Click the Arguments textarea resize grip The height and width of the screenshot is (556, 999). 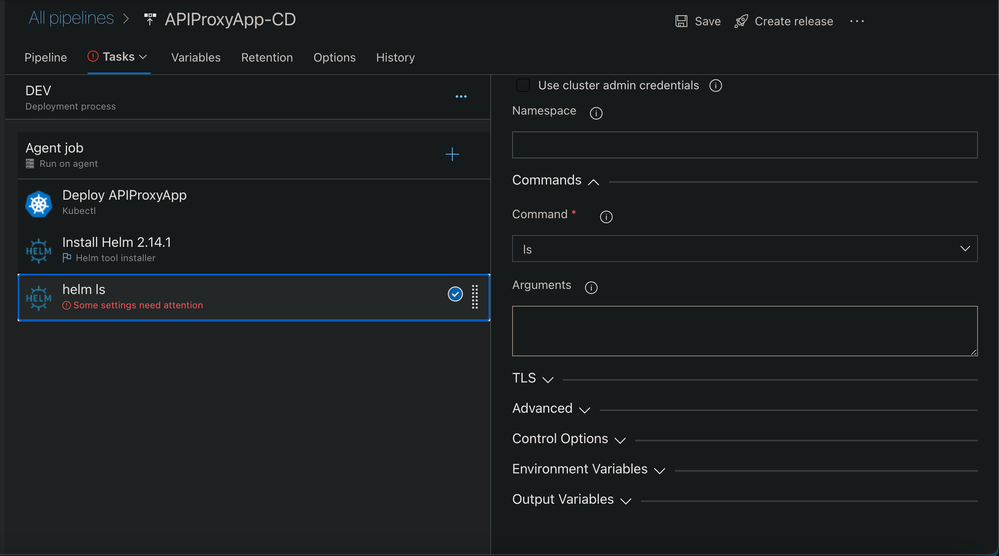pos(974,352)
